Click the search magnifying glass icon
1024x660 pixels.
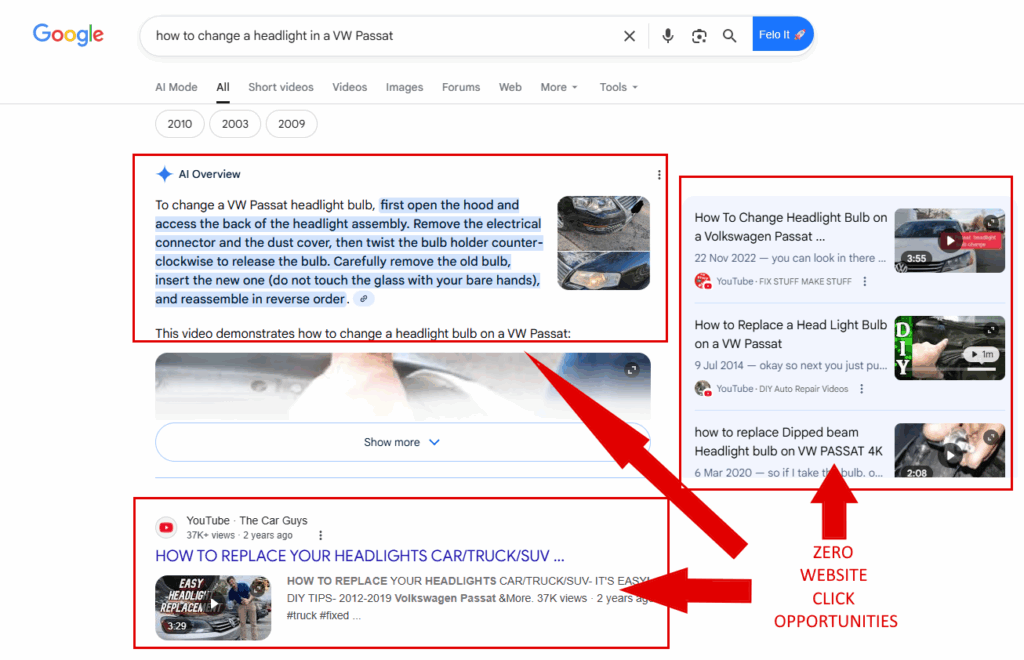[729, 35]
